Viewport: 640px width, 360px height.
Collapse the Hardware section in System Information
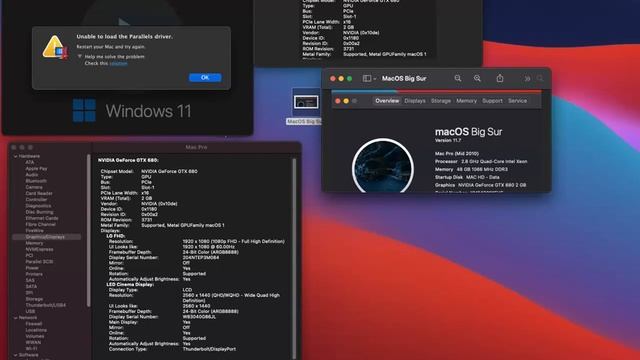[x=16, y=156]
